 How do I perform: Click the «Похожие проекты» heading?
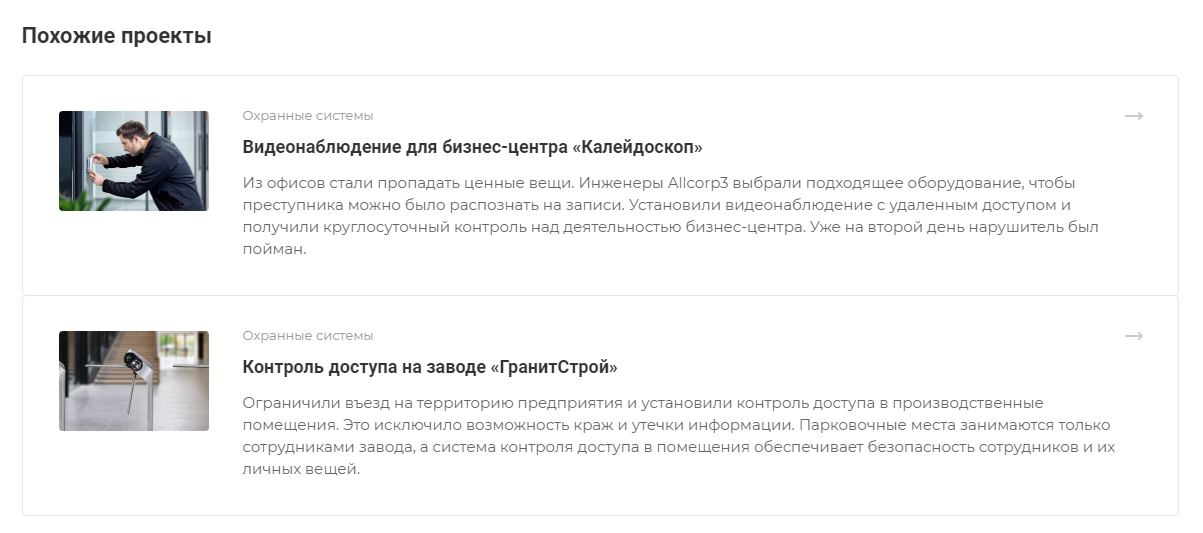[117, 37]
